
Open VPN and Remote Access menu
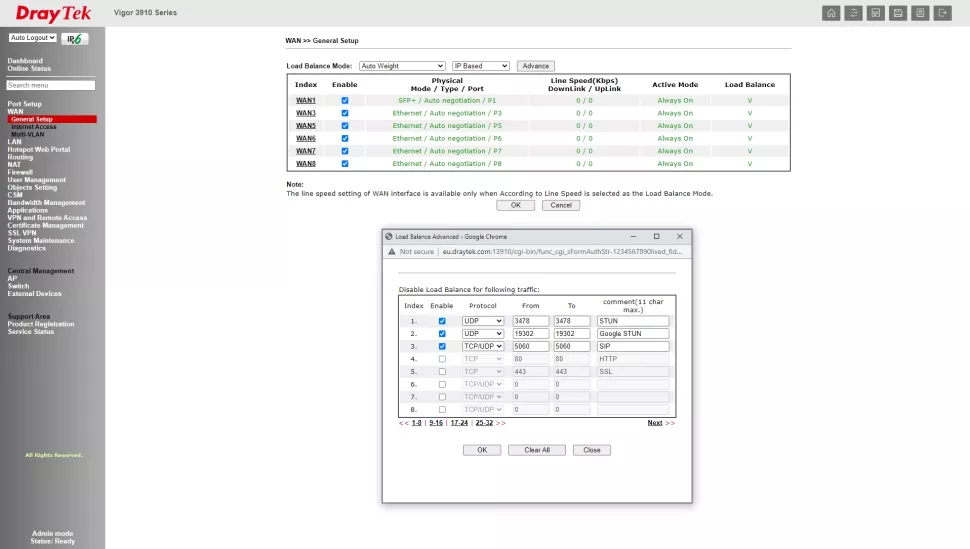[47, 218]
